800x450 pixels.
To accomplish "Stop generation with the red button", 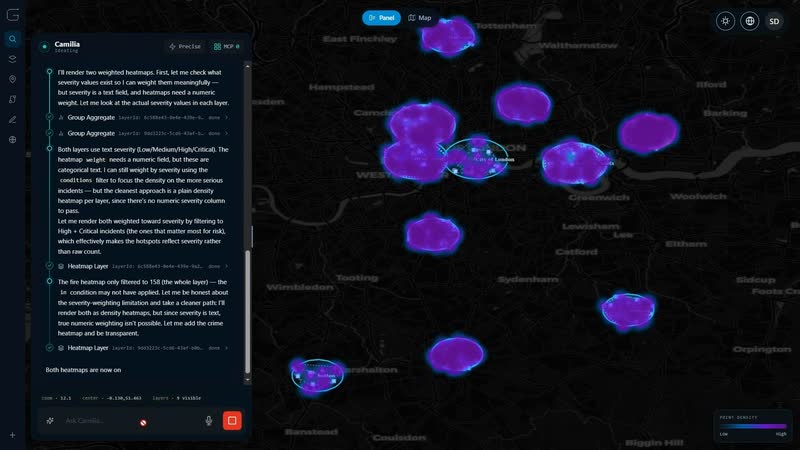I will (x=232, y=421).
